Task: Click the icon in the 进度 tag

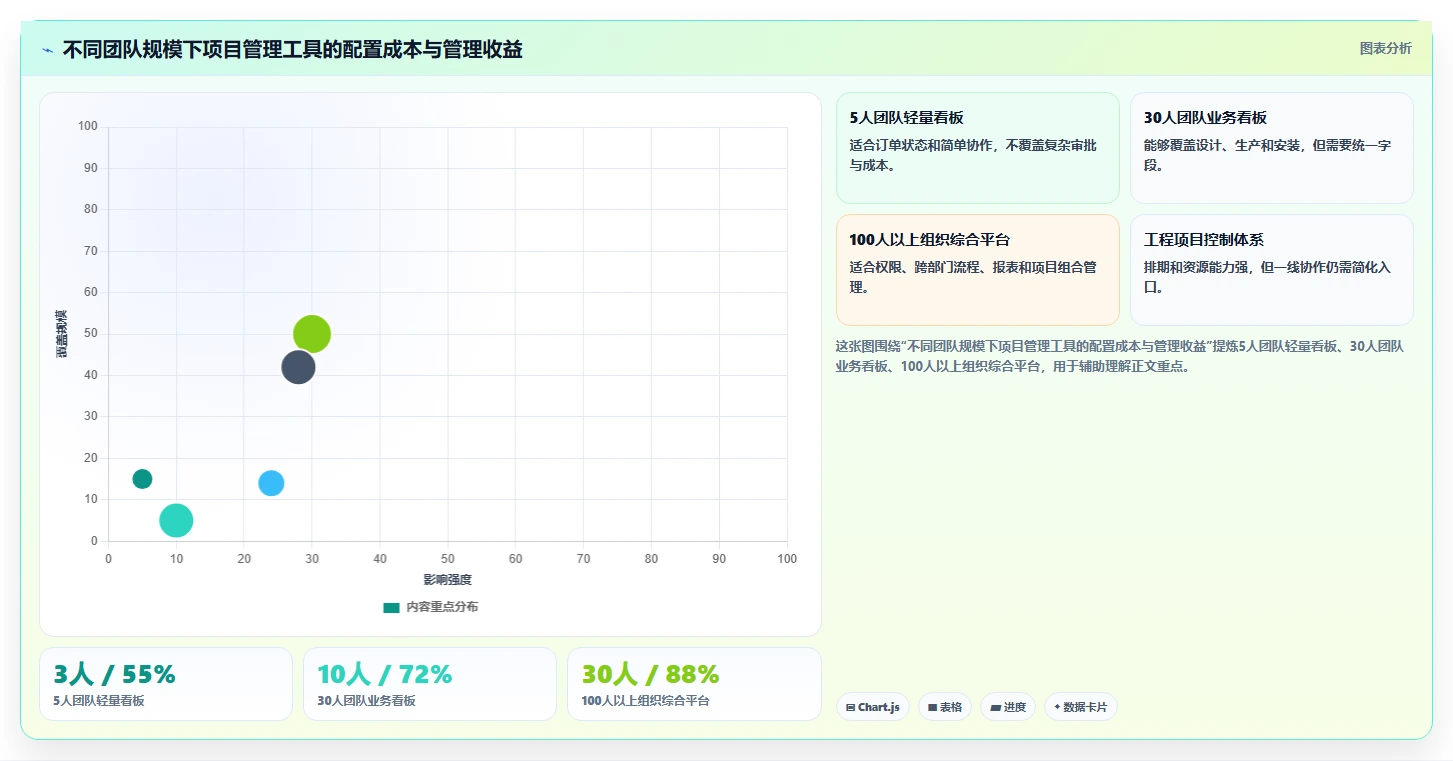Action: [x=995, y=707]
